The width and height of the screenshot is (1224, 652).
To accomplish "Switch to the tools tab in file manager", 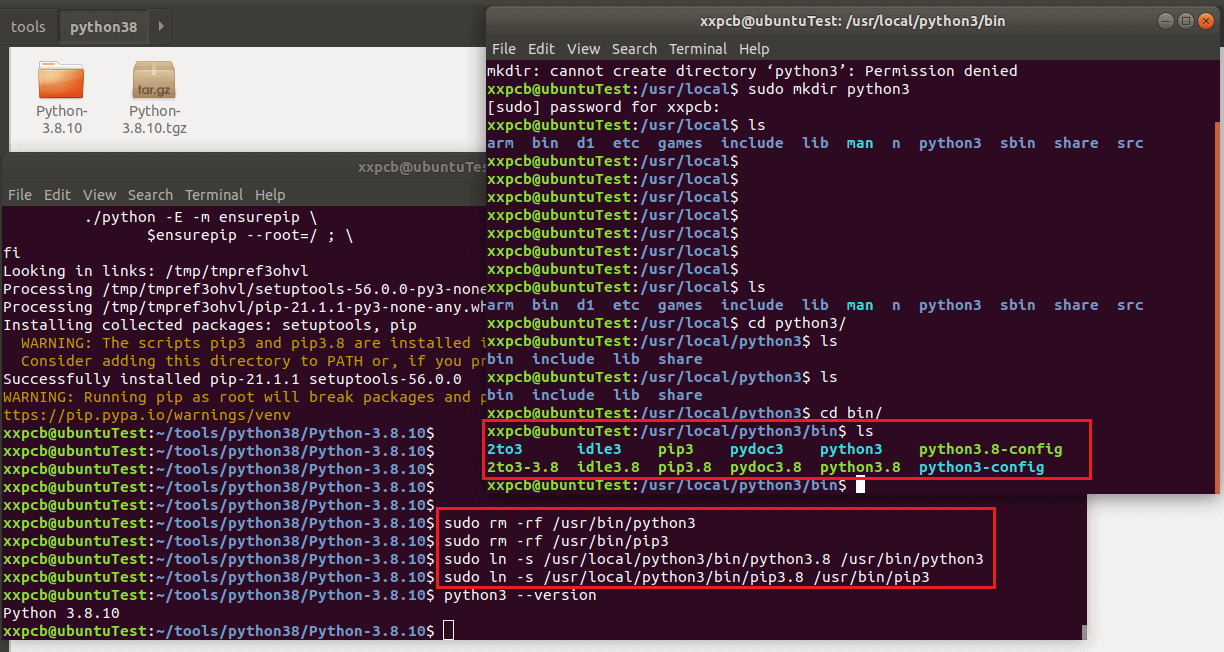I will tap(28, 27).
